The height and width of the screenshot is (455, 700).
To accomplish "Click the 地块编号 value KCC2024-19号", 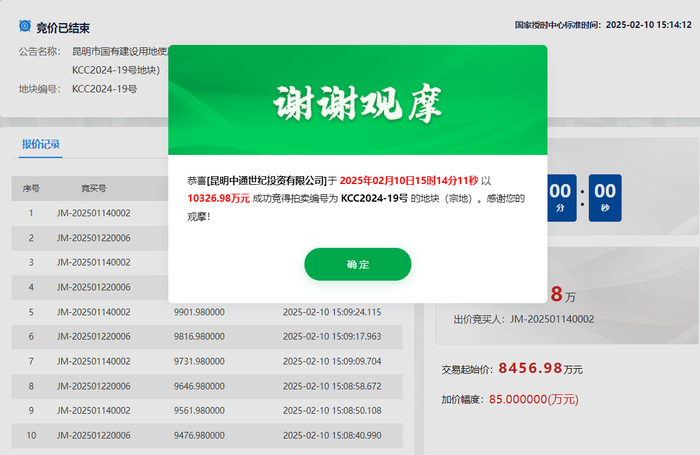I will [x=104, y=89].
